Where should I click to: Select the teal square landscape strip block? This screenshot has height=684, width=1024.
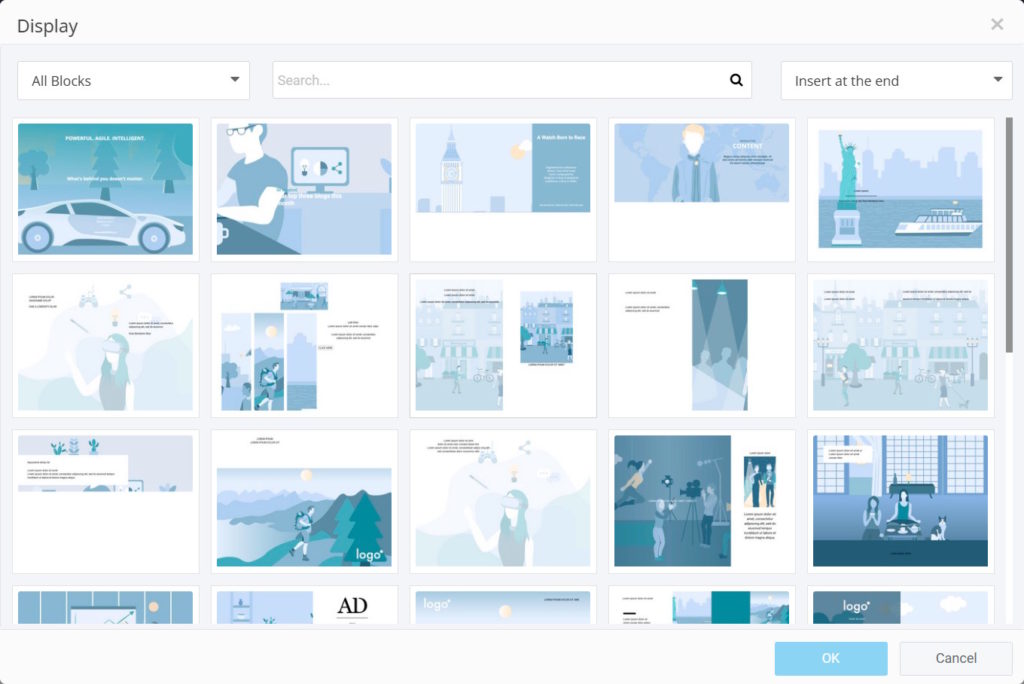702,606
